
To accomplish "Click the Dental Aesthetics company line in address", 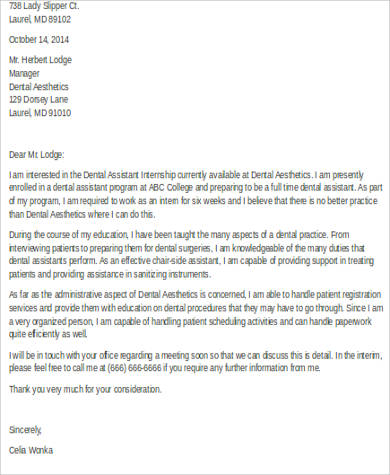I will (39, 87).
